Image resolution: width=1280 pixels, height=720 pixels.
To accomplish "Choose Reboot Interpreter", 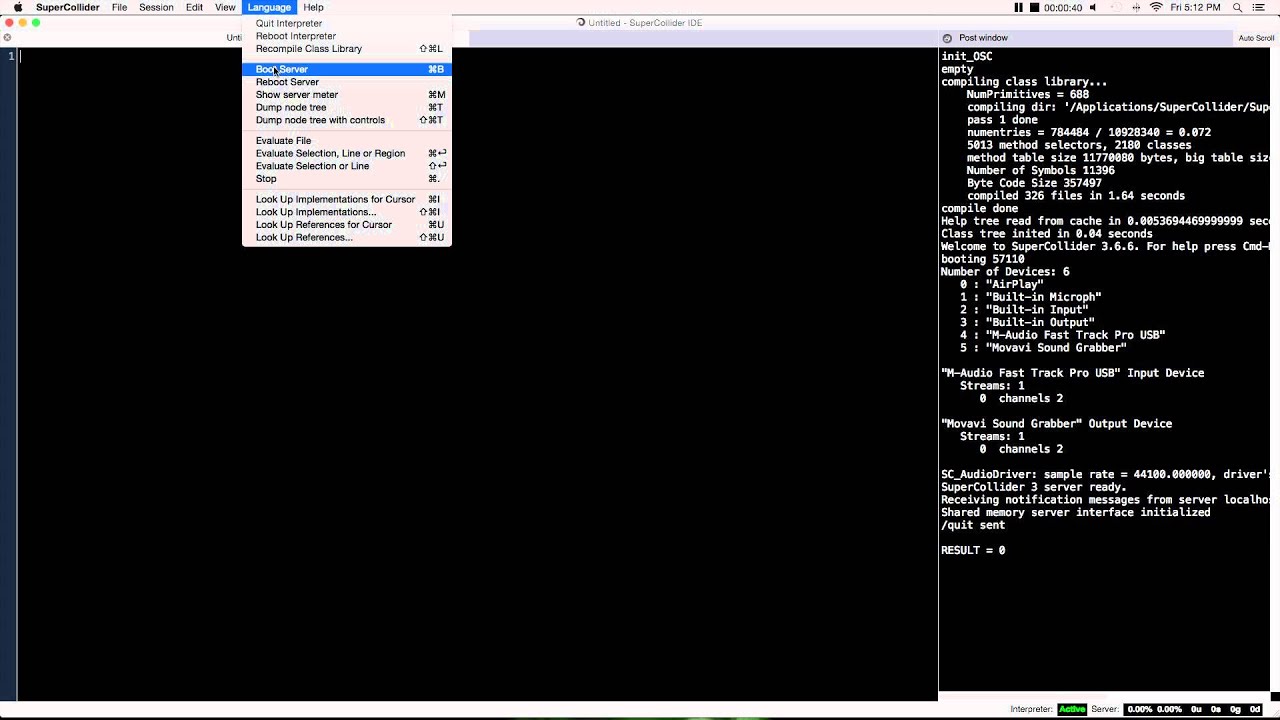I will point(347,36).
